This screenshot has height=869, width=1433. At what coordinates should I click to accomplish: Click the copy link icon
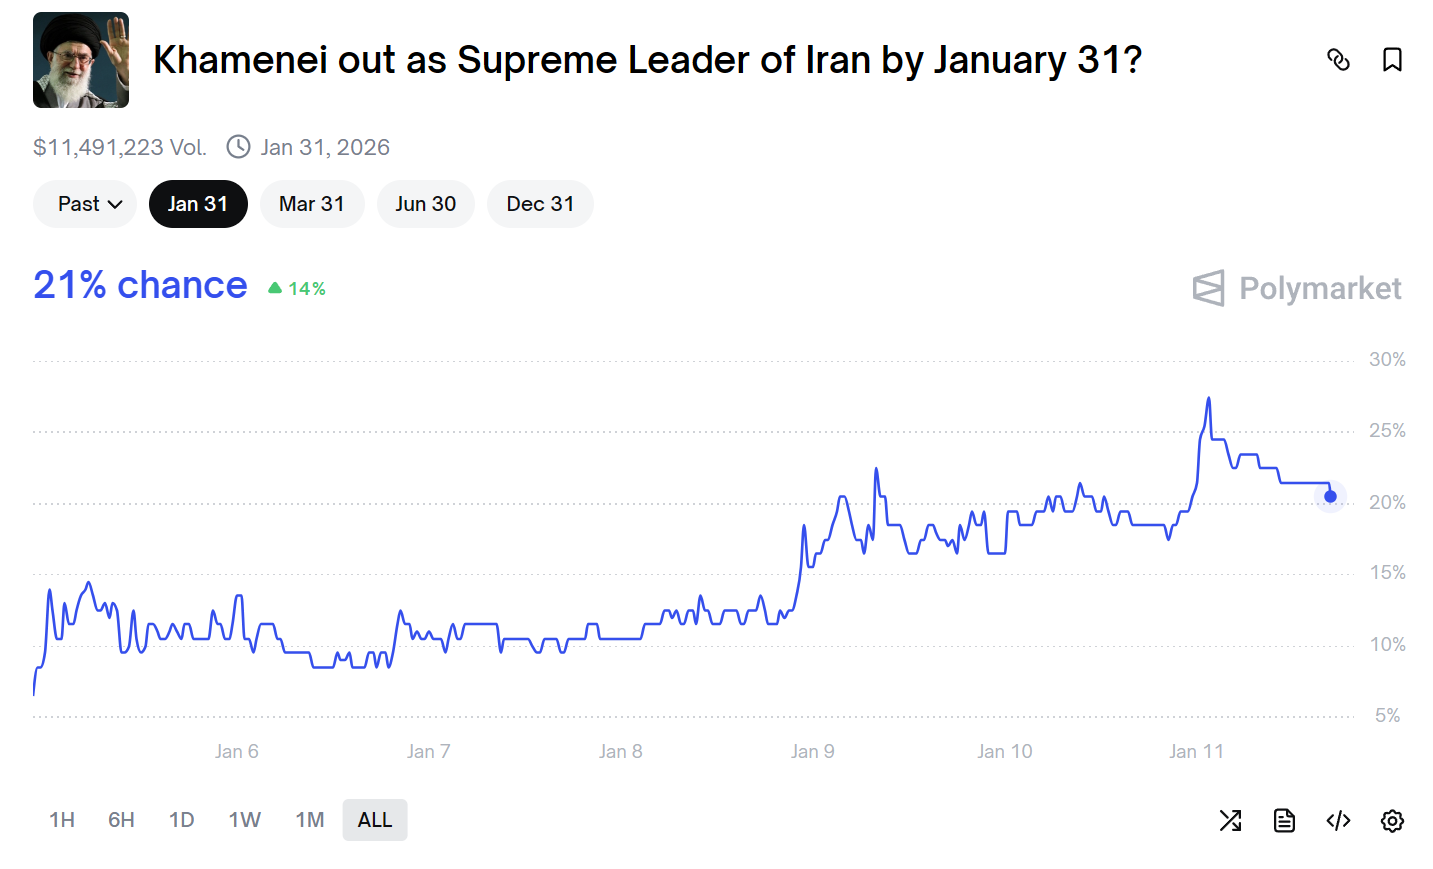(1338, 60)
